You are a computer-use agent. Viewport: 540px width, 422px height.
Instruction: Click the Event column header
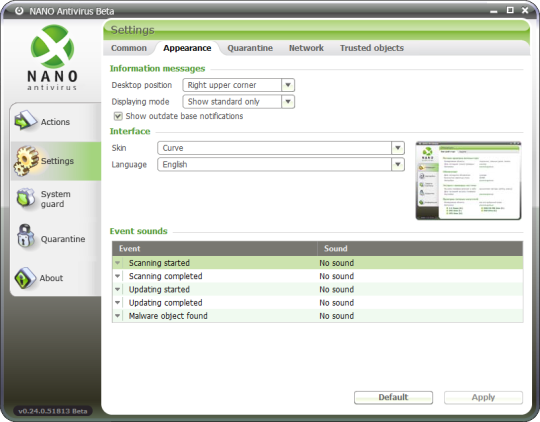(x=215, y=248)
